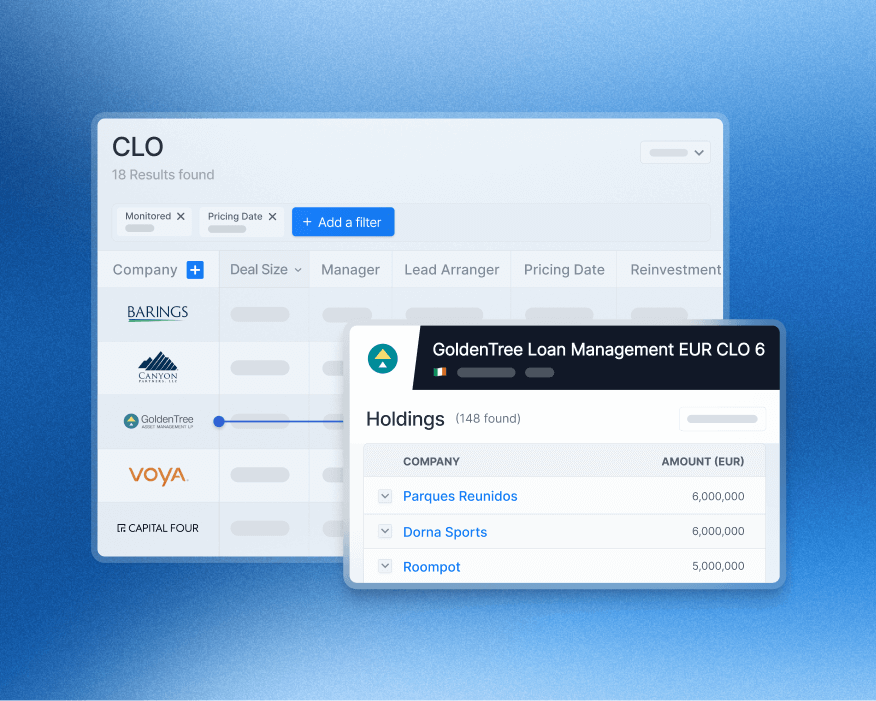
Task: Expand the Roompot holding row
Action: (384, 566)
